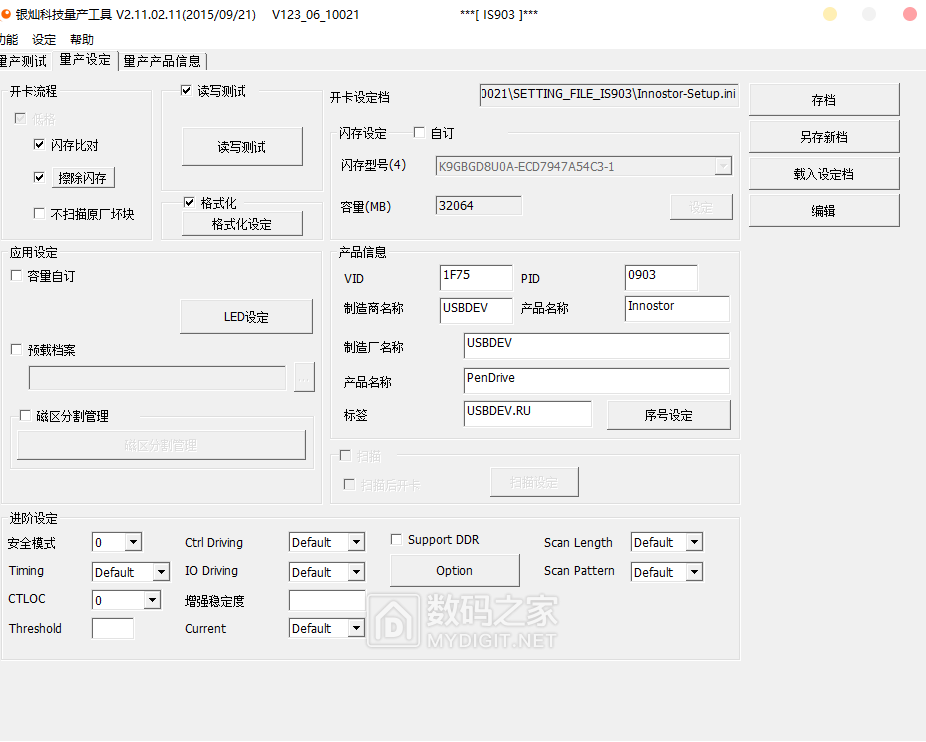Enable the 容量自订 checkbox
The image size is (926, 742).
[x=18, y=276]
